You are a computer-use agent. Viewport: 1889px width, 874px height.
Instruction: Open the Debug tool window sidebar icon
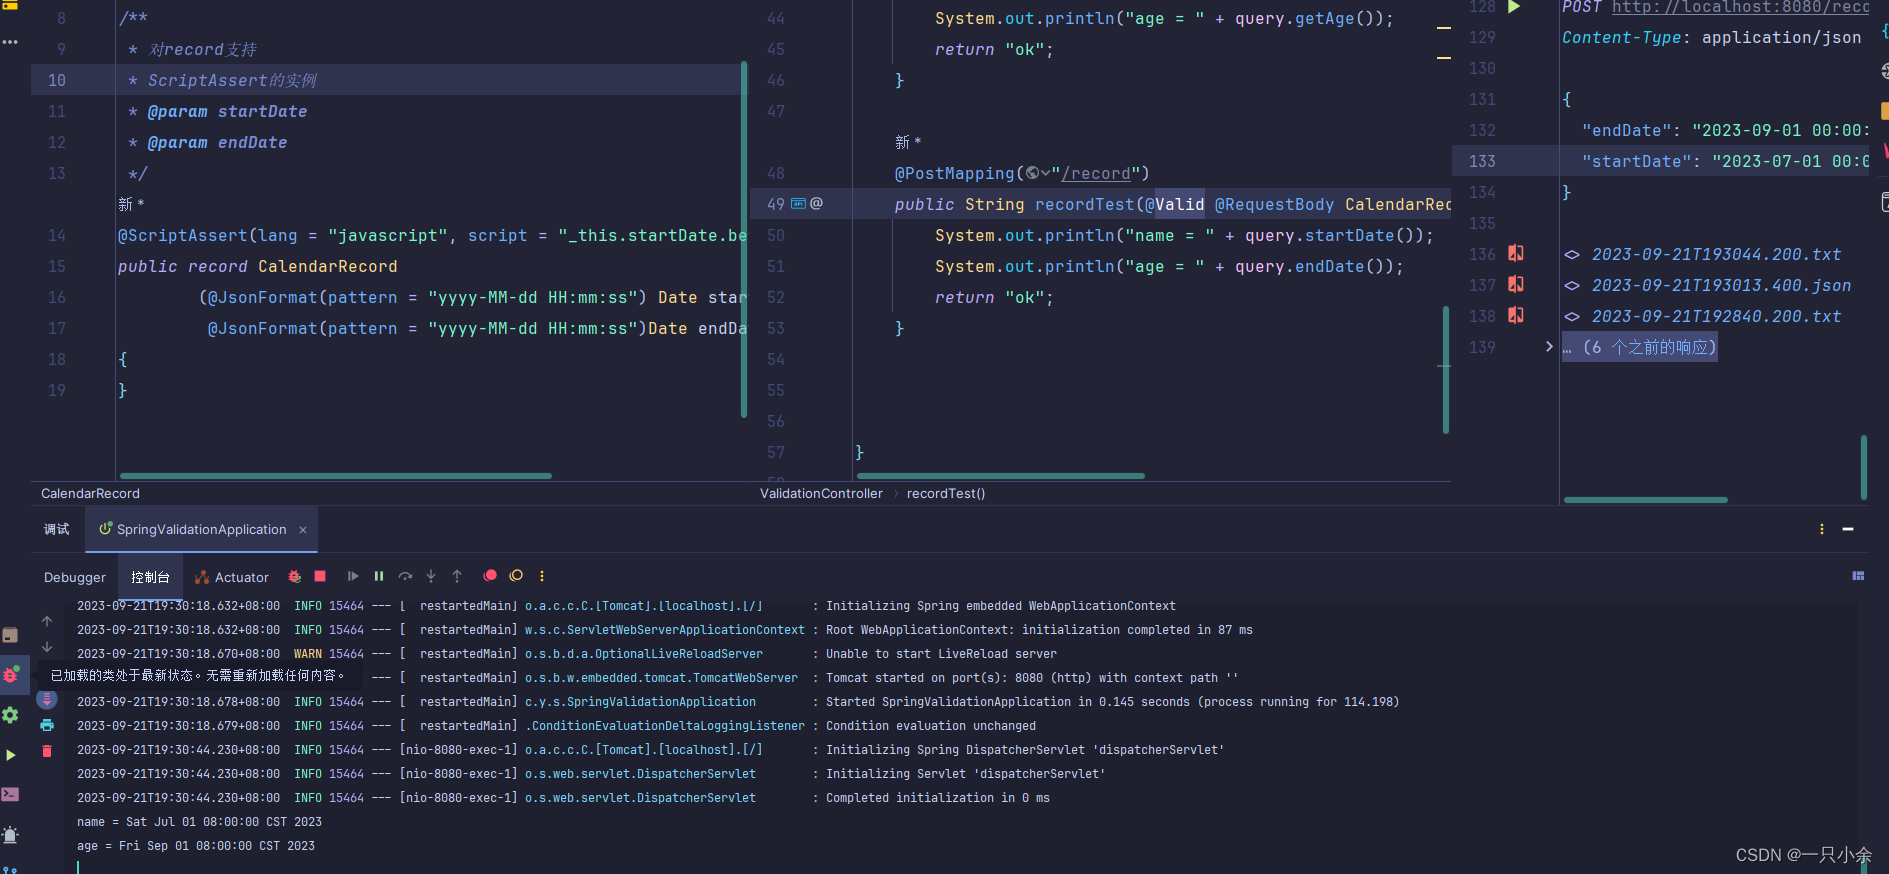10,674
